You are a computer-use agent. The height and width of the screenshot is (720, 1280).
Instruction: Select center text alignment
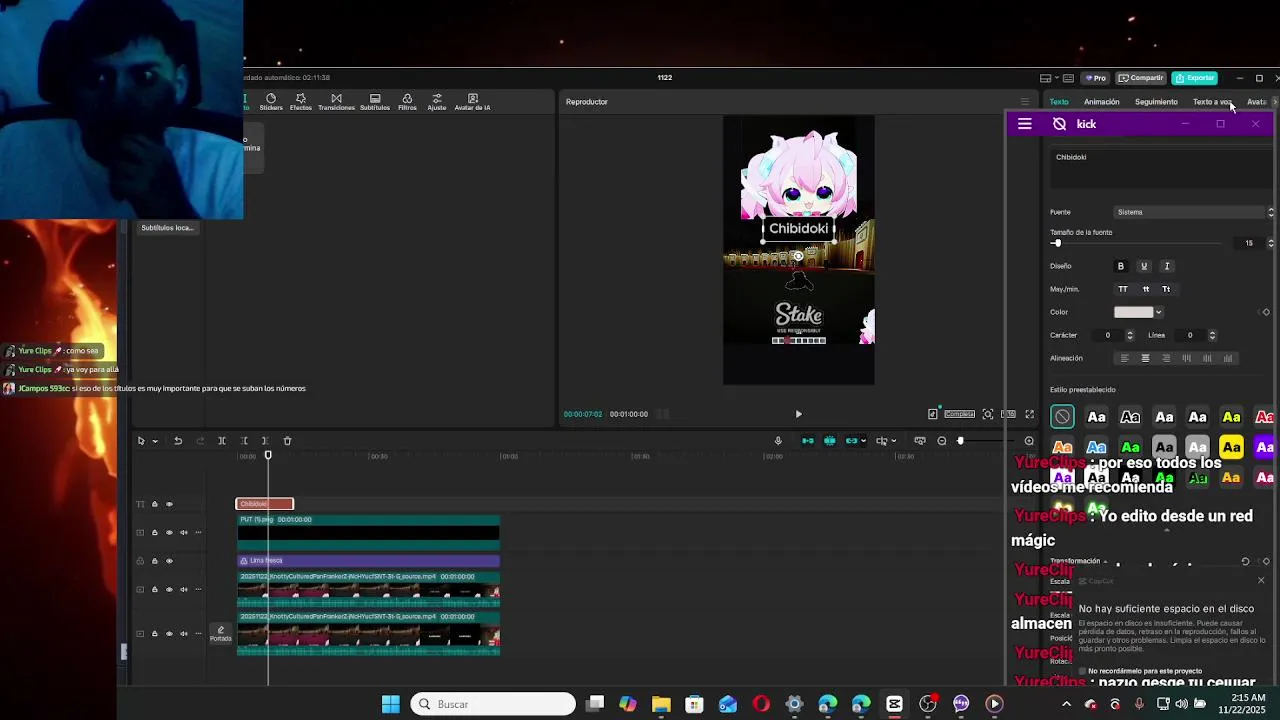[x=1145, y=358]
